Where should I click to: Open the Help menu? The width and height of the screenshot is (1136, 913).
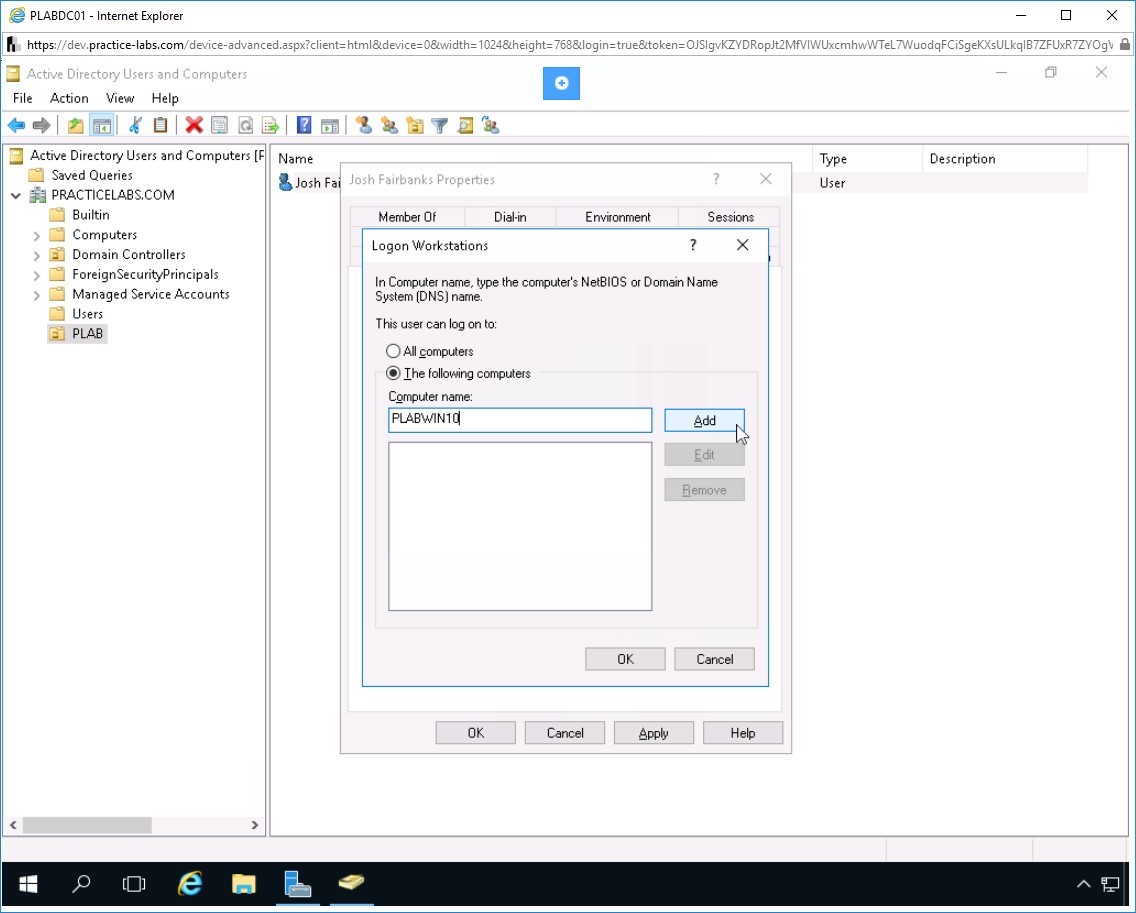point(164,98)
